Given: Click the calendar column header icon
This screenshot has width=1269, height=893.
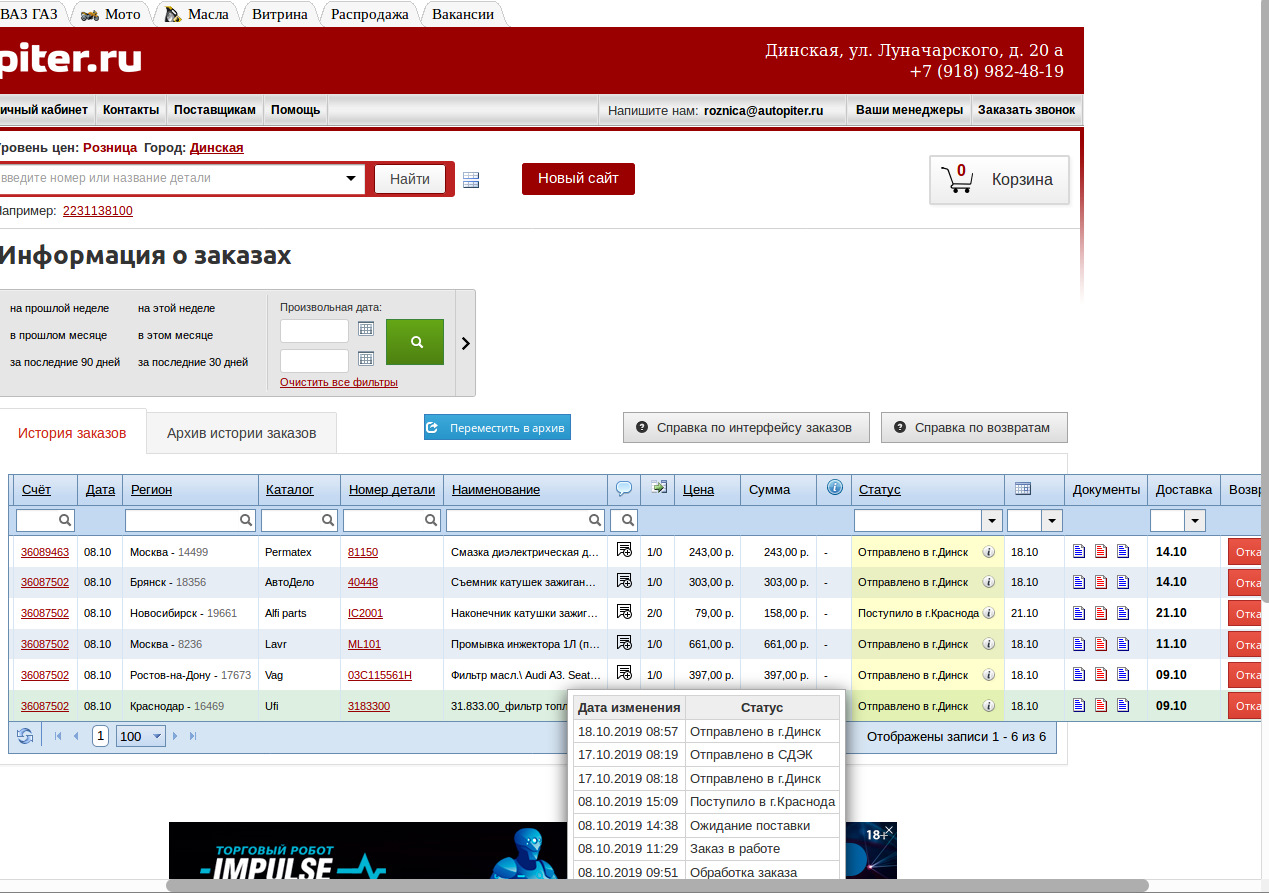Looking at the screenshot, I should click(x=1022, y=488).
